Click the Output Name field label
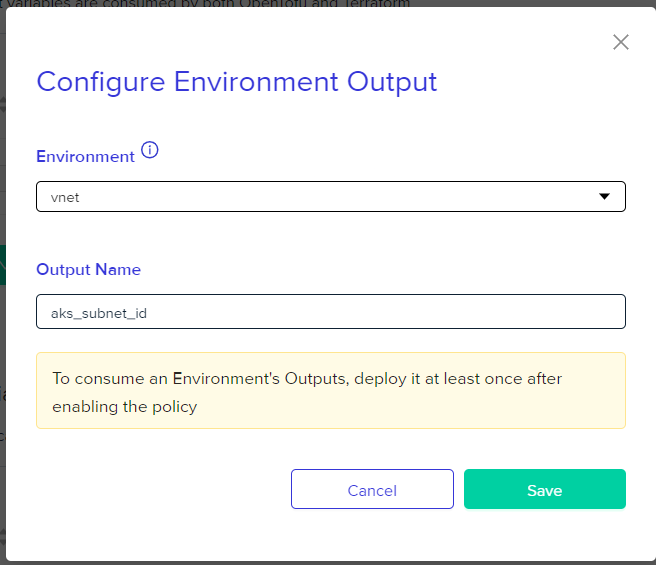656x565 pixels. 89,270
